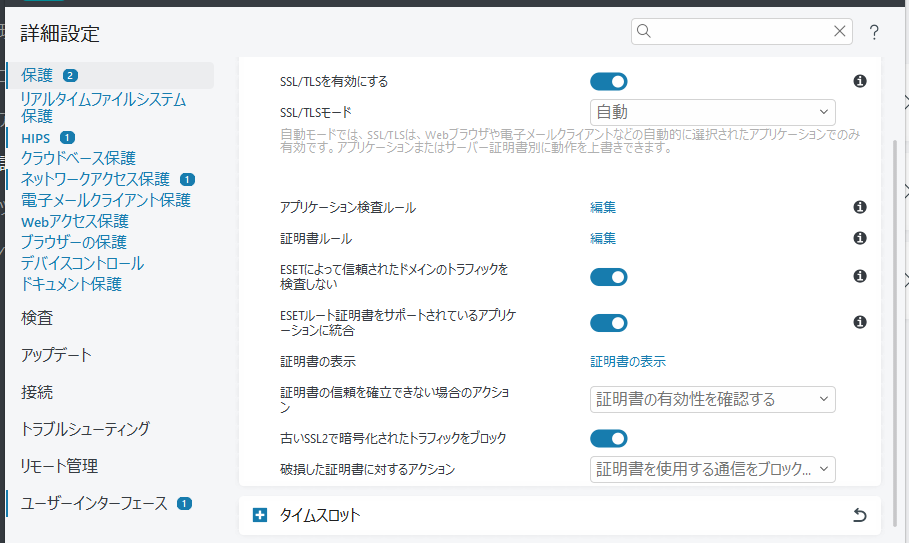This screenshot has height=543, width=909.
Task: Toggle SSL/TLSを有効にする switch
Action: point(608,82)
